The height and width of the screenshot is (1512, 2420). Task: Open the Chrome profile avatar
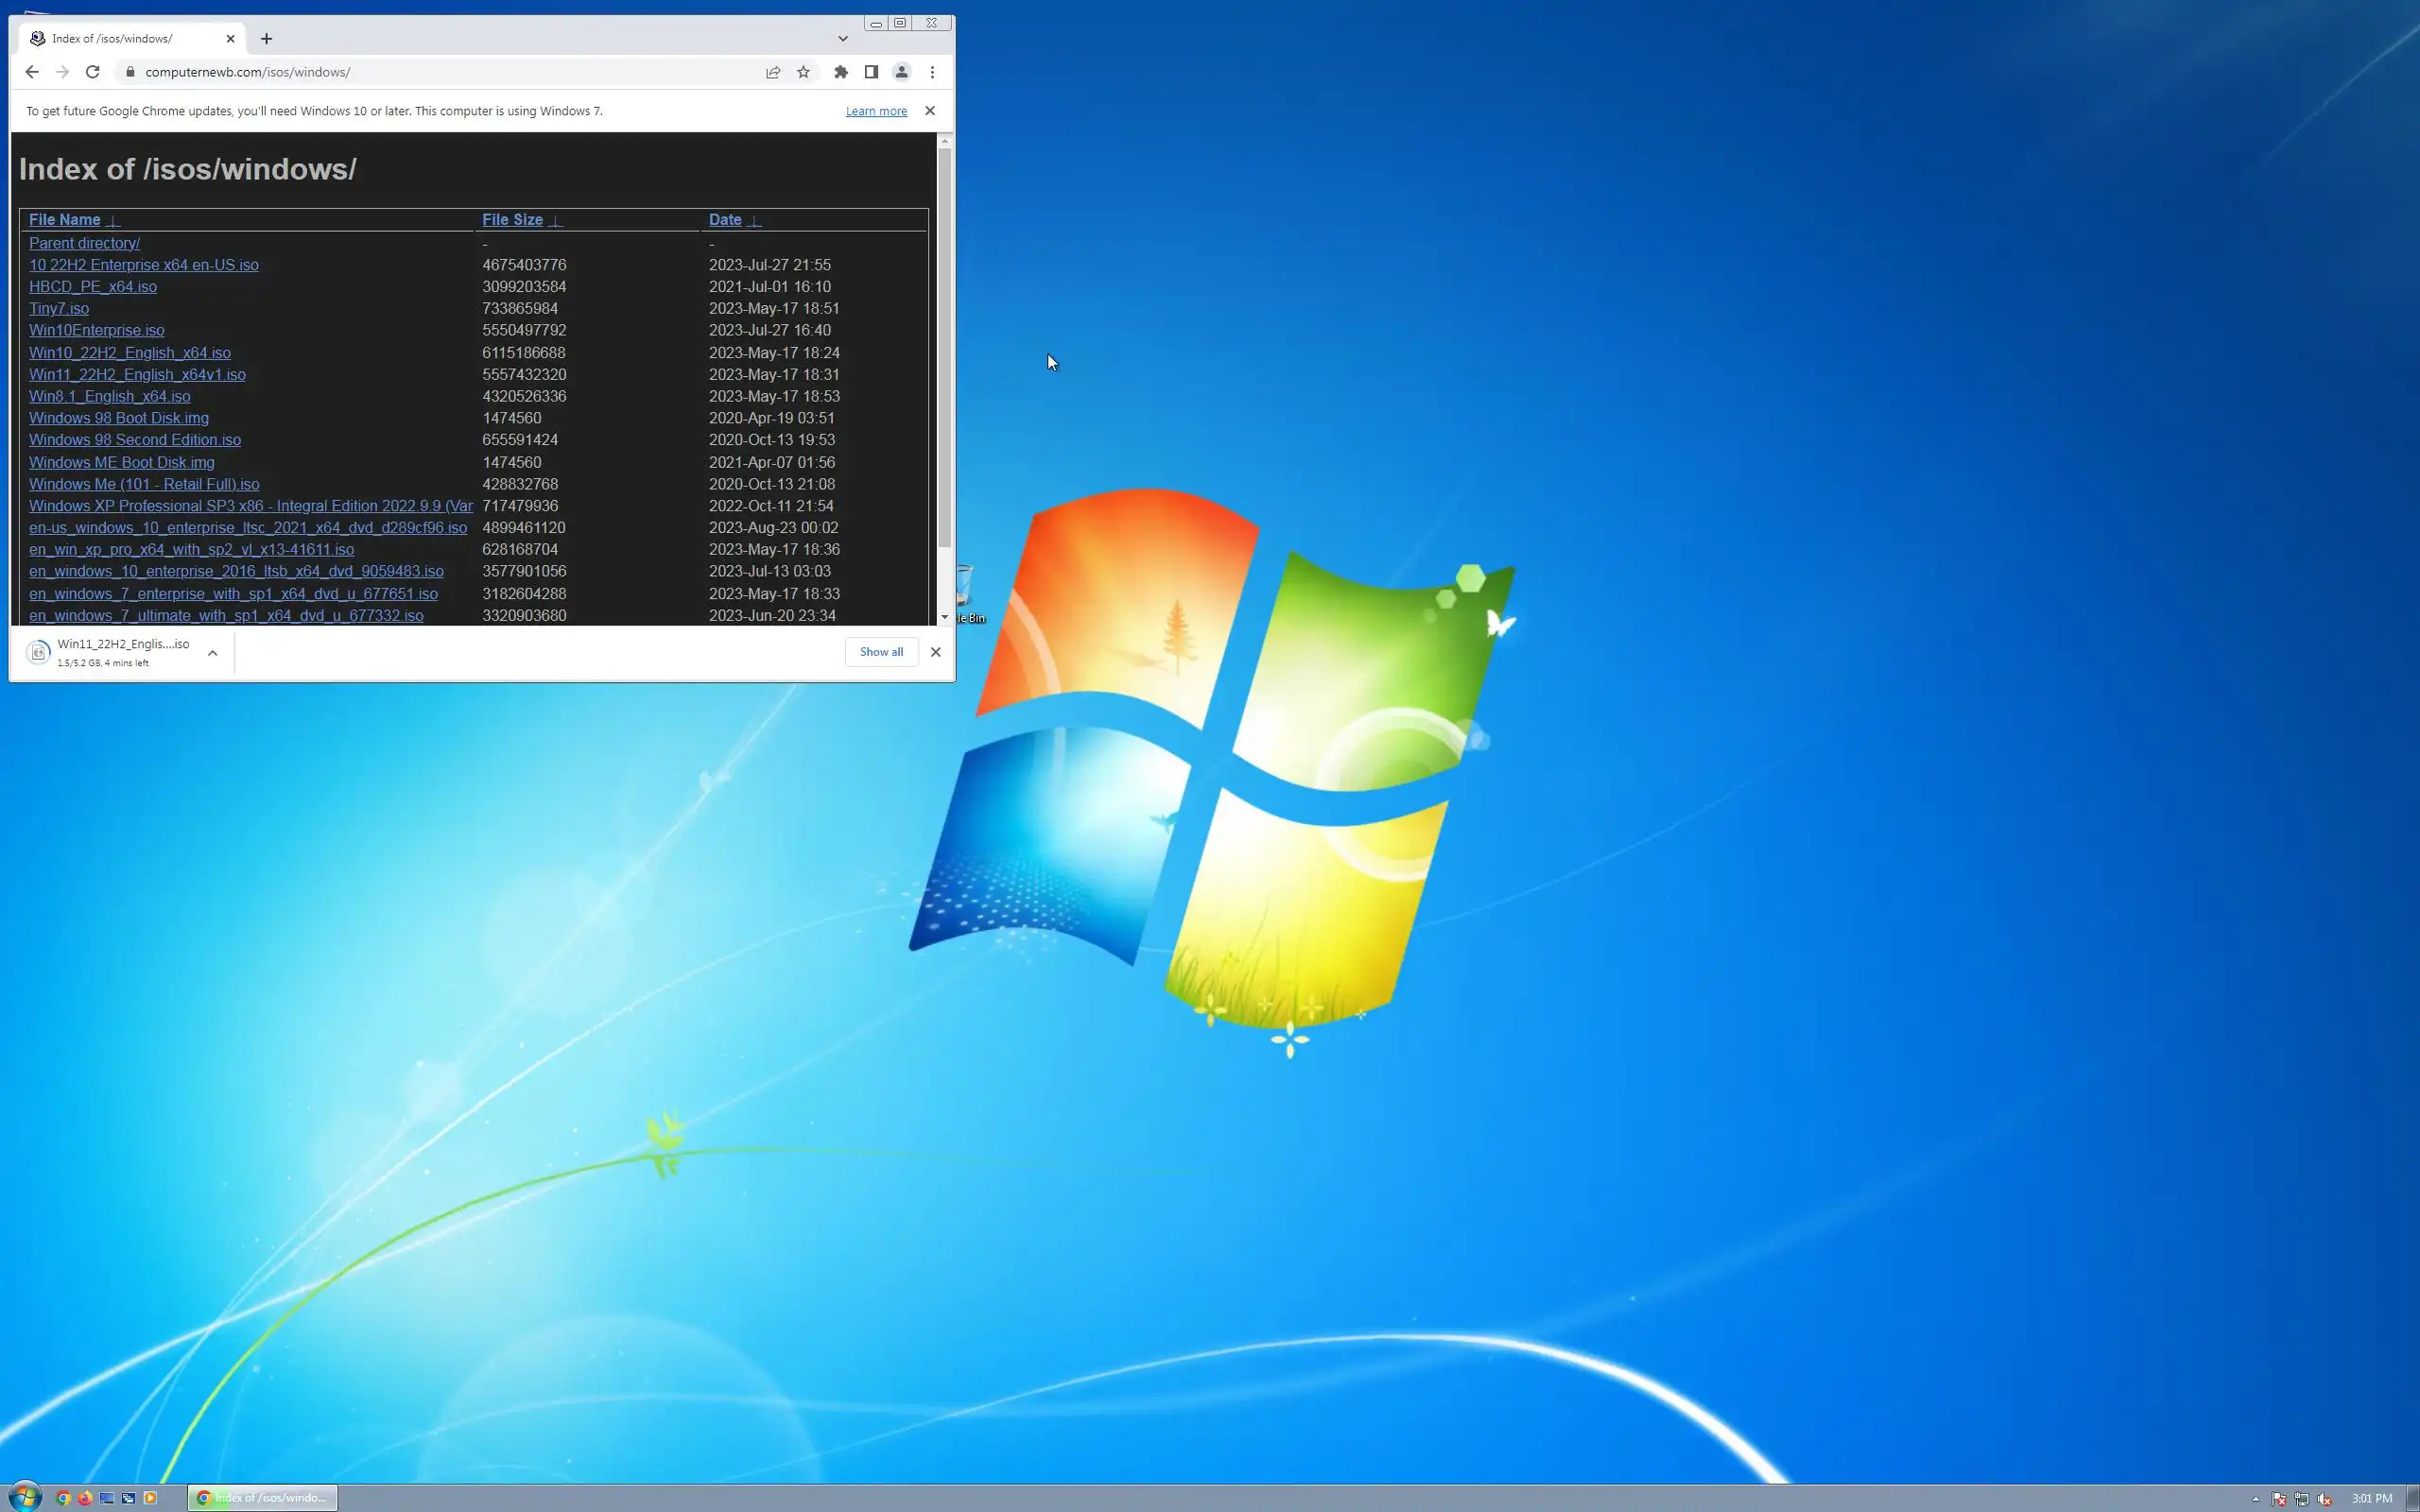(x=901, y=72)
